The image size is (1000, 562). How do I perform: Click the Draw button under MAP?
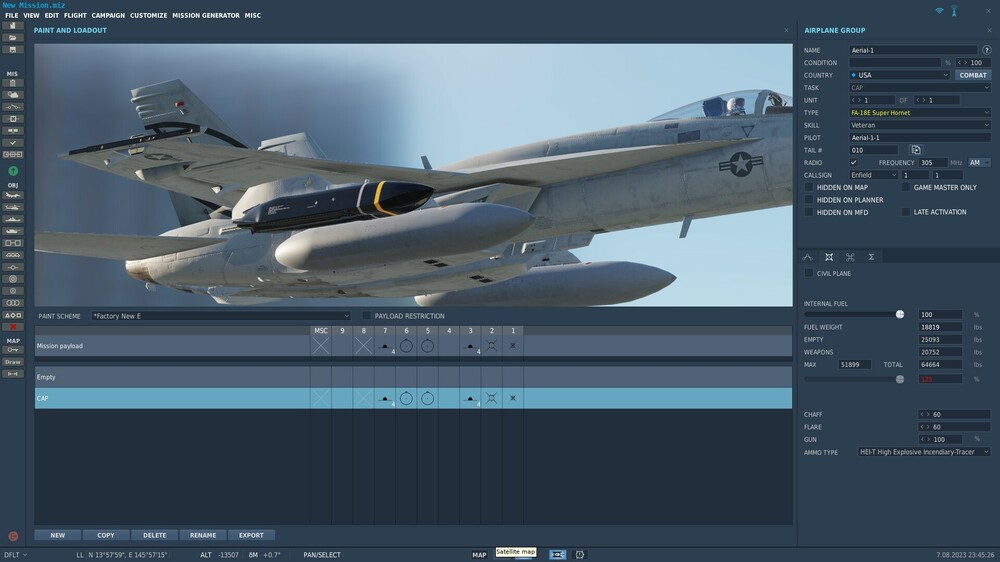[x=12, y=362]
